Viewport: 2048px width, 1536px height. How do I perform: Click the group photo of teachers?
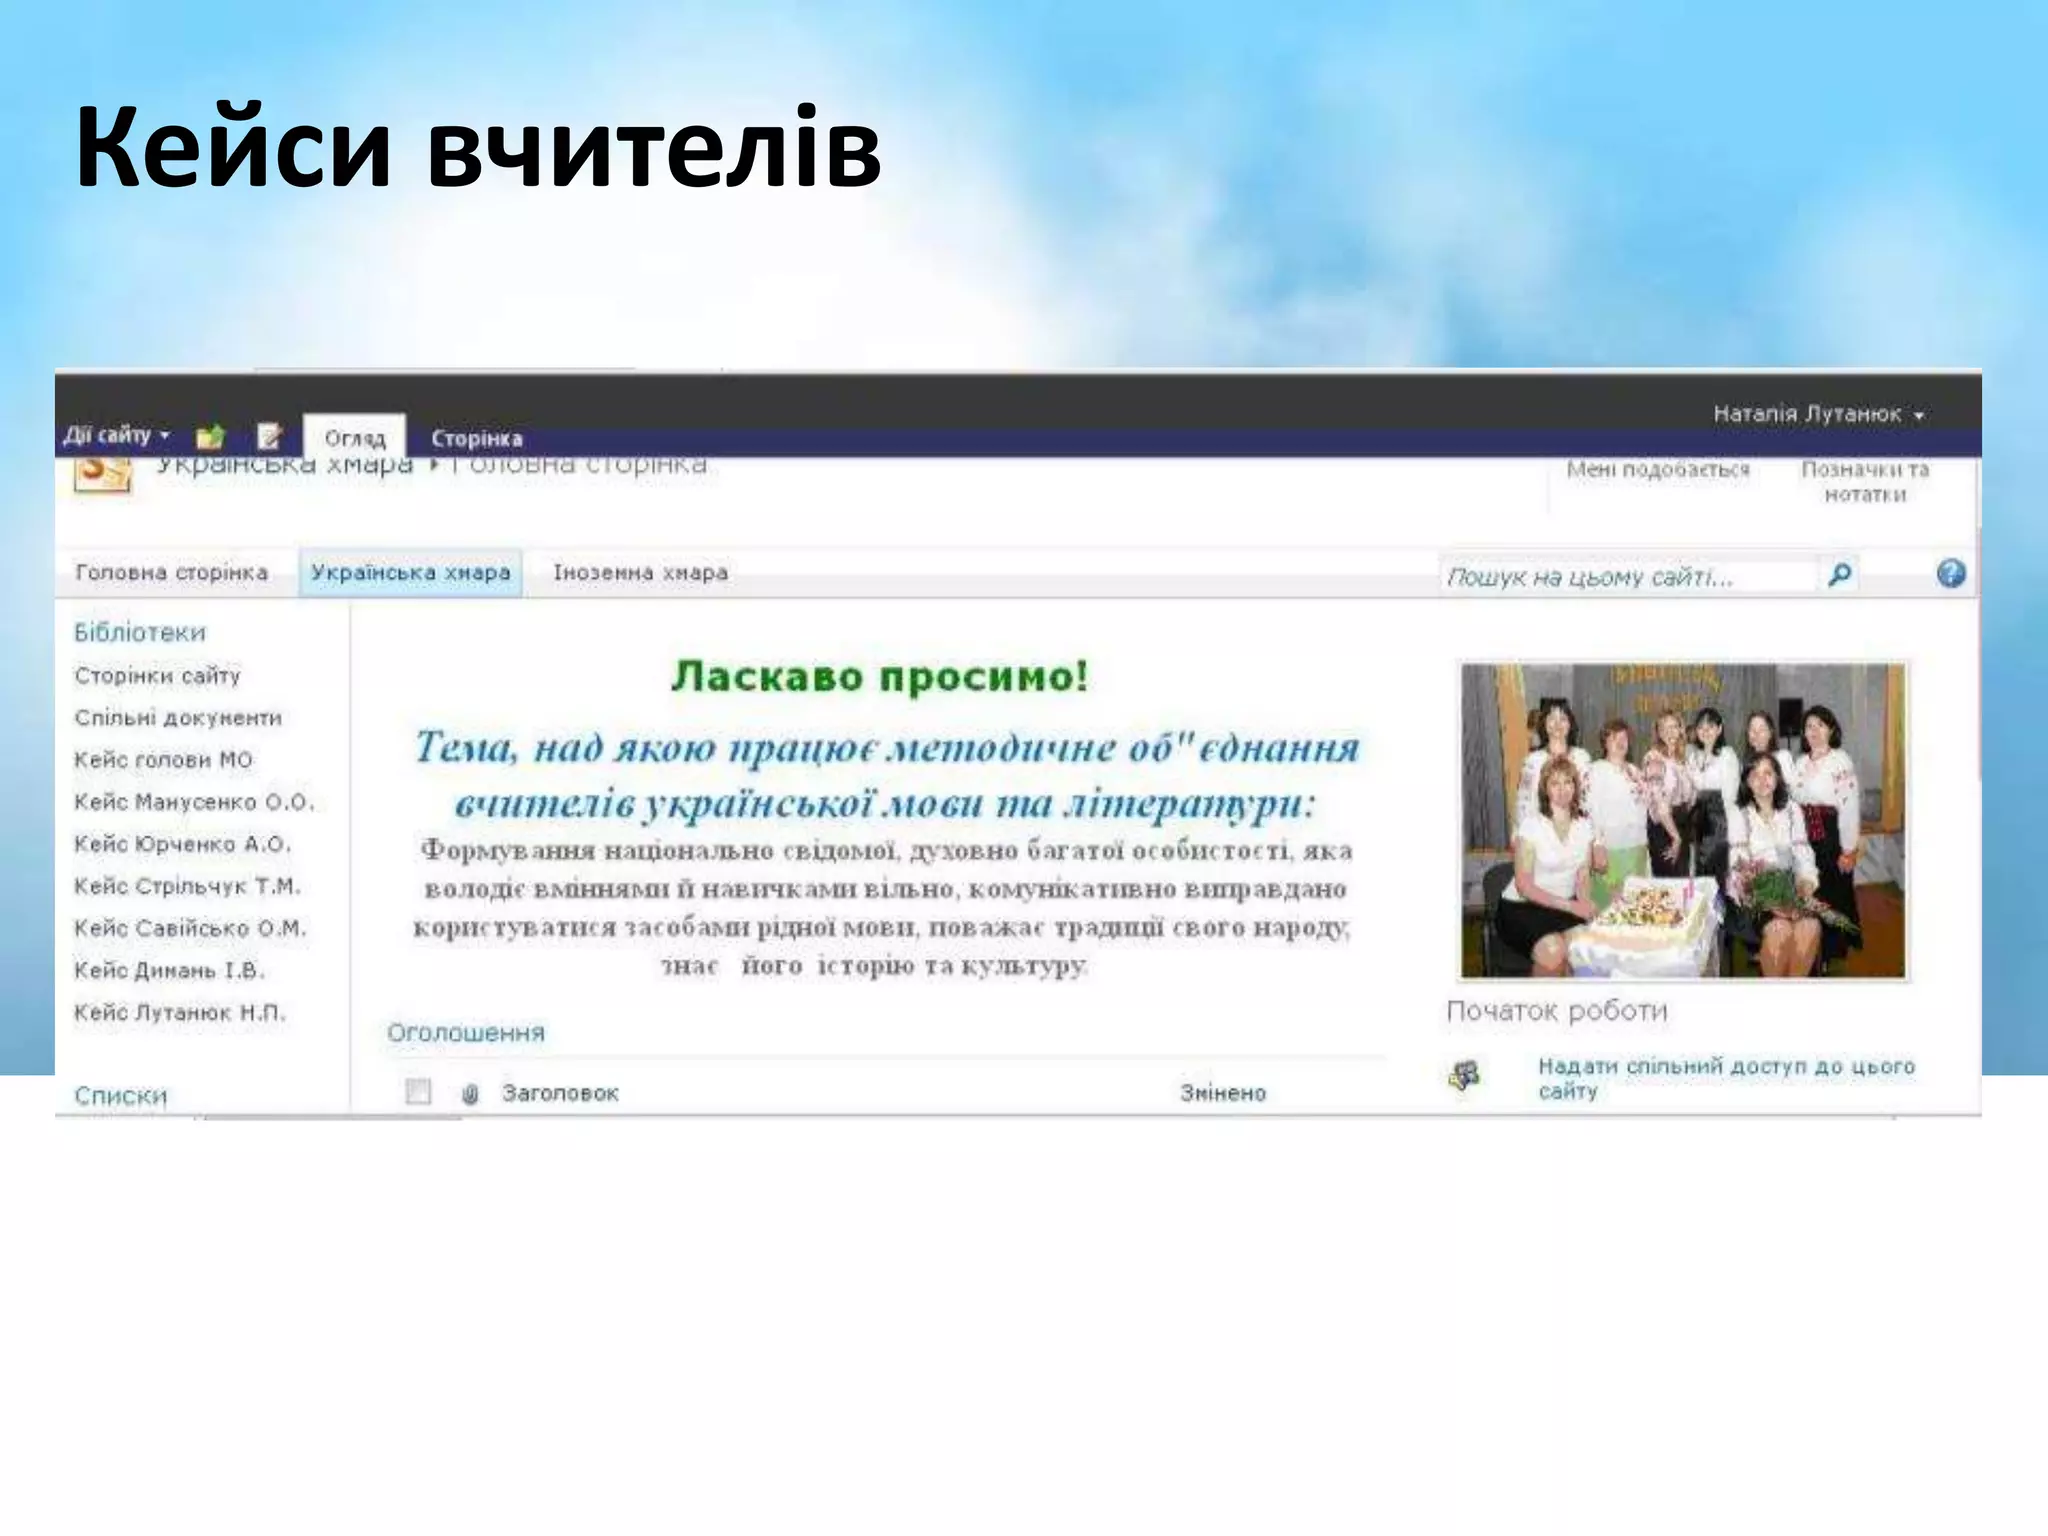point(1683,820)
